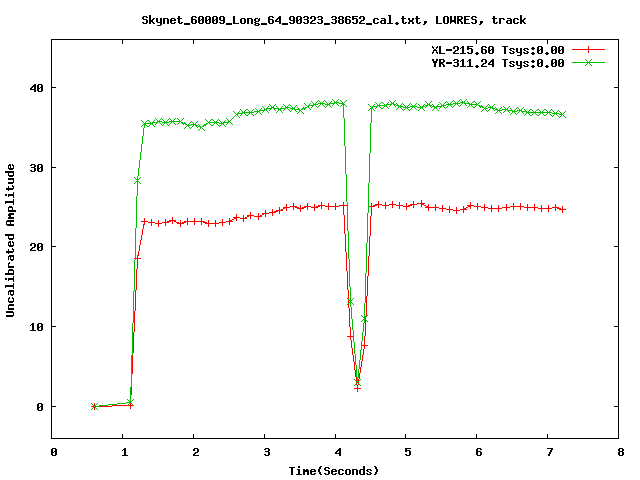Image resolution: width=640 pixels, height=480 pixels.
Task: Click x-axis tick label 6
Action: click(x=479, y=452)
